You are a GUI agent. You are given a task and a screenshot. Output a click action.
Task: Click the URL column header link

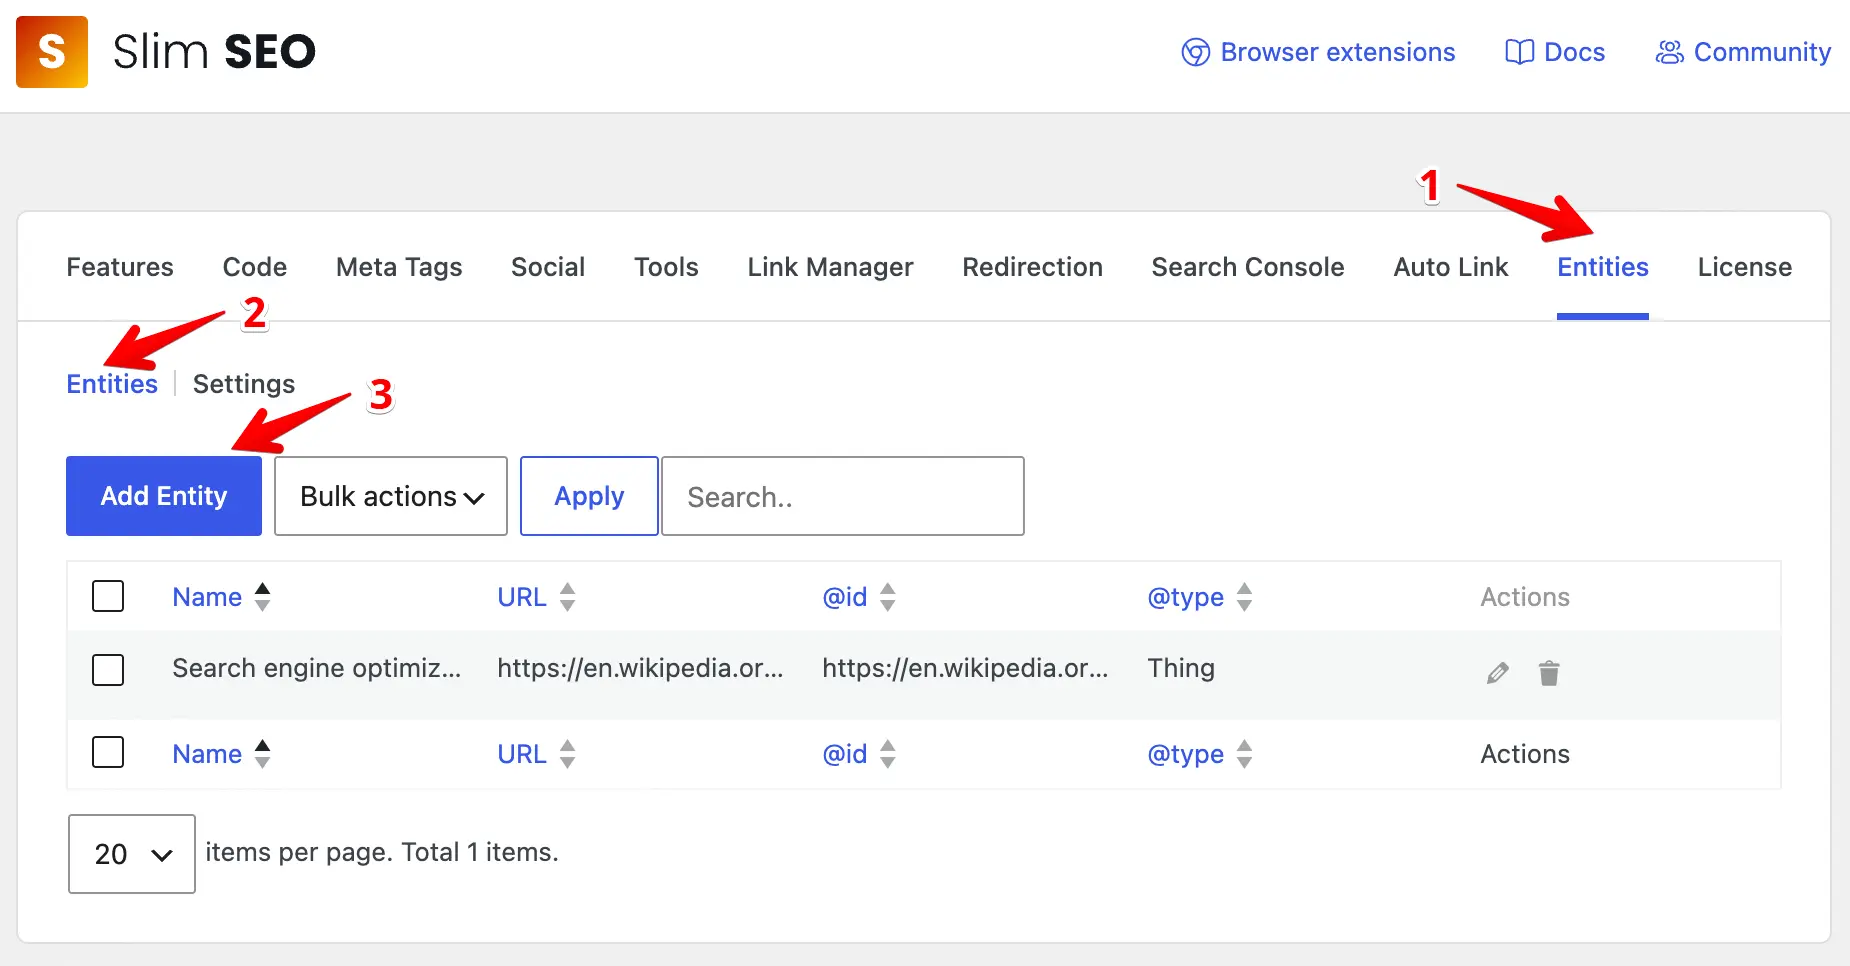522,597
